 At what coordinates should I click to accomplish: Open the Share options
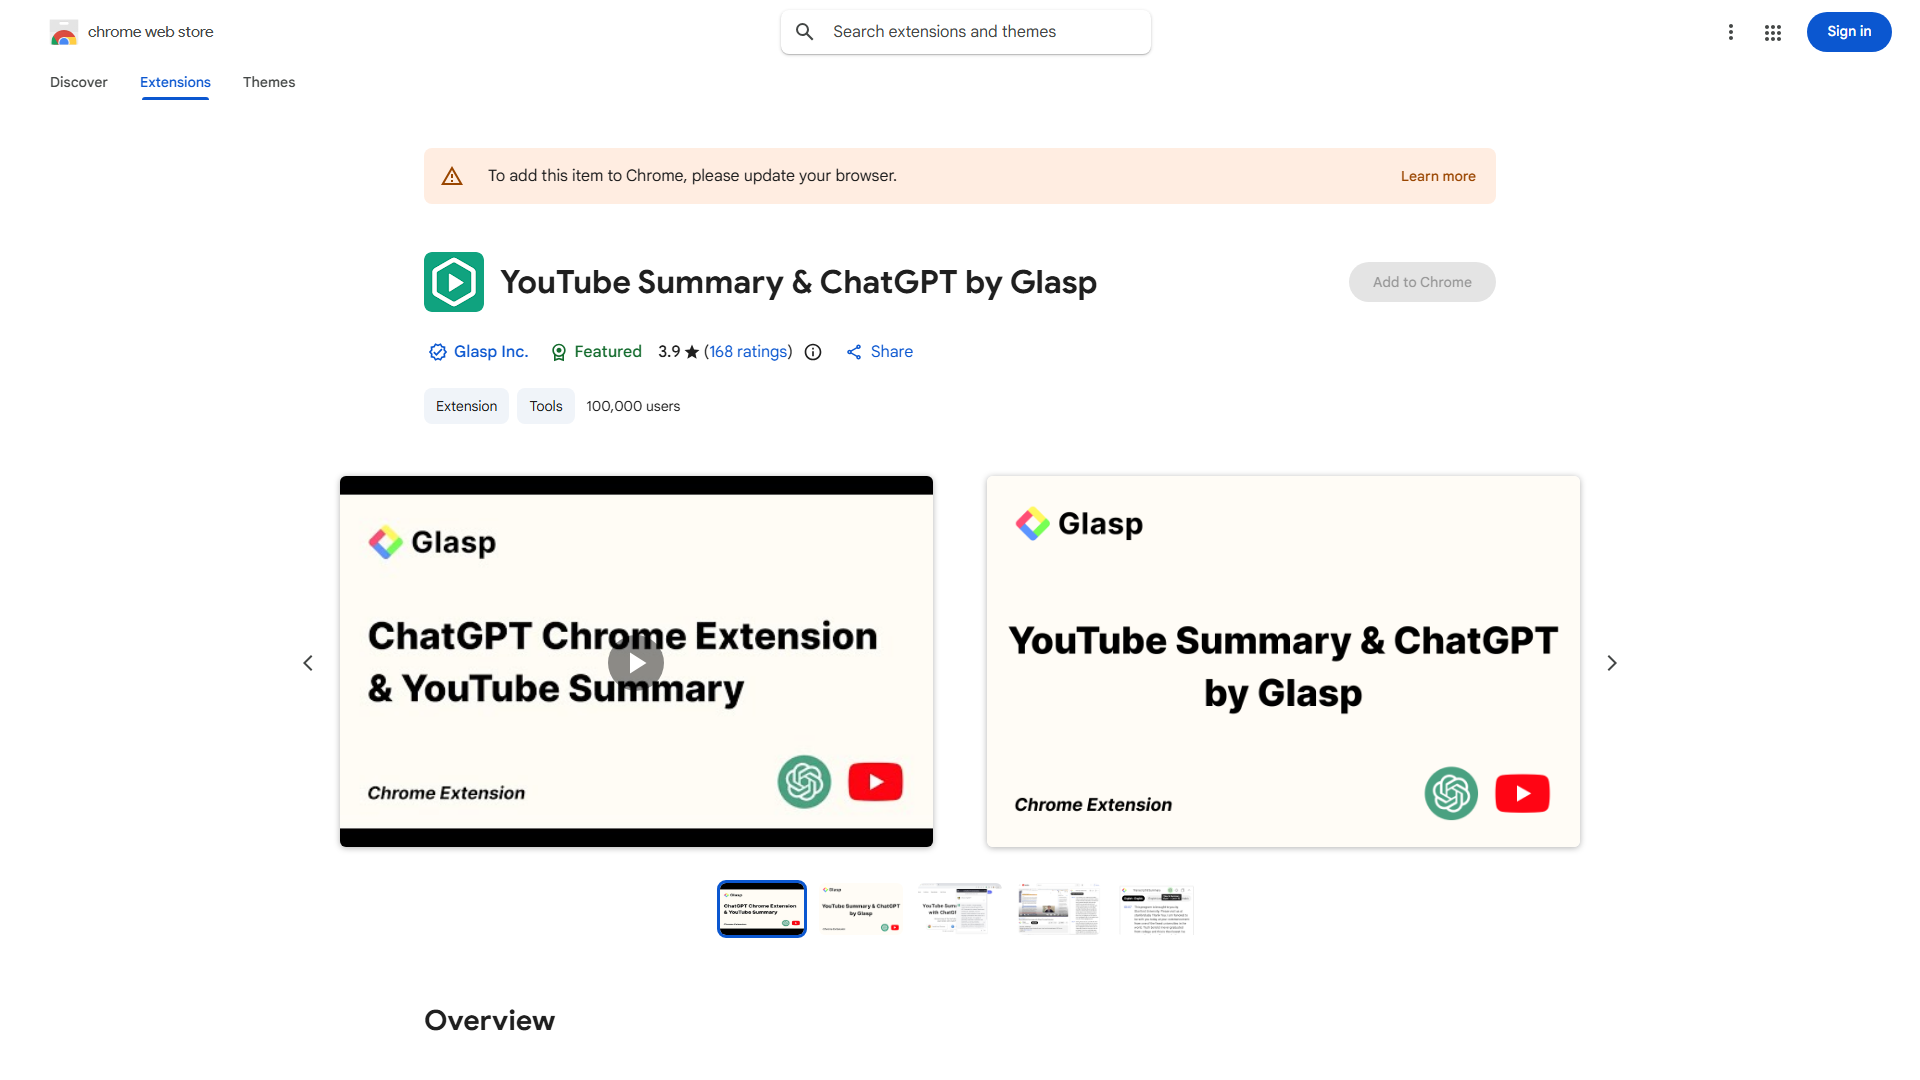point(879,352)
